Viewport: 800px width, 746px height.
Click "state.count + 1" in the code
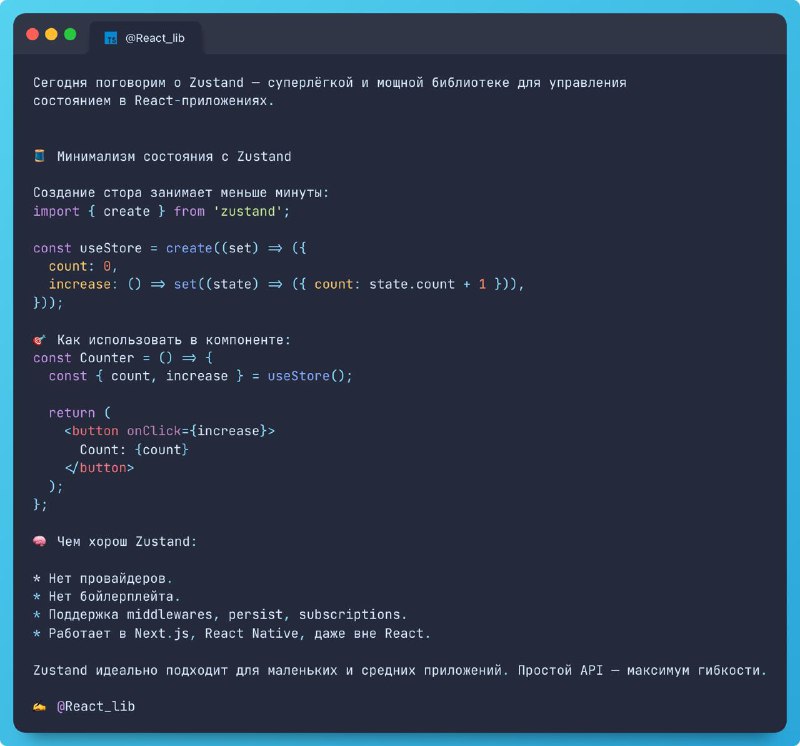428,284
